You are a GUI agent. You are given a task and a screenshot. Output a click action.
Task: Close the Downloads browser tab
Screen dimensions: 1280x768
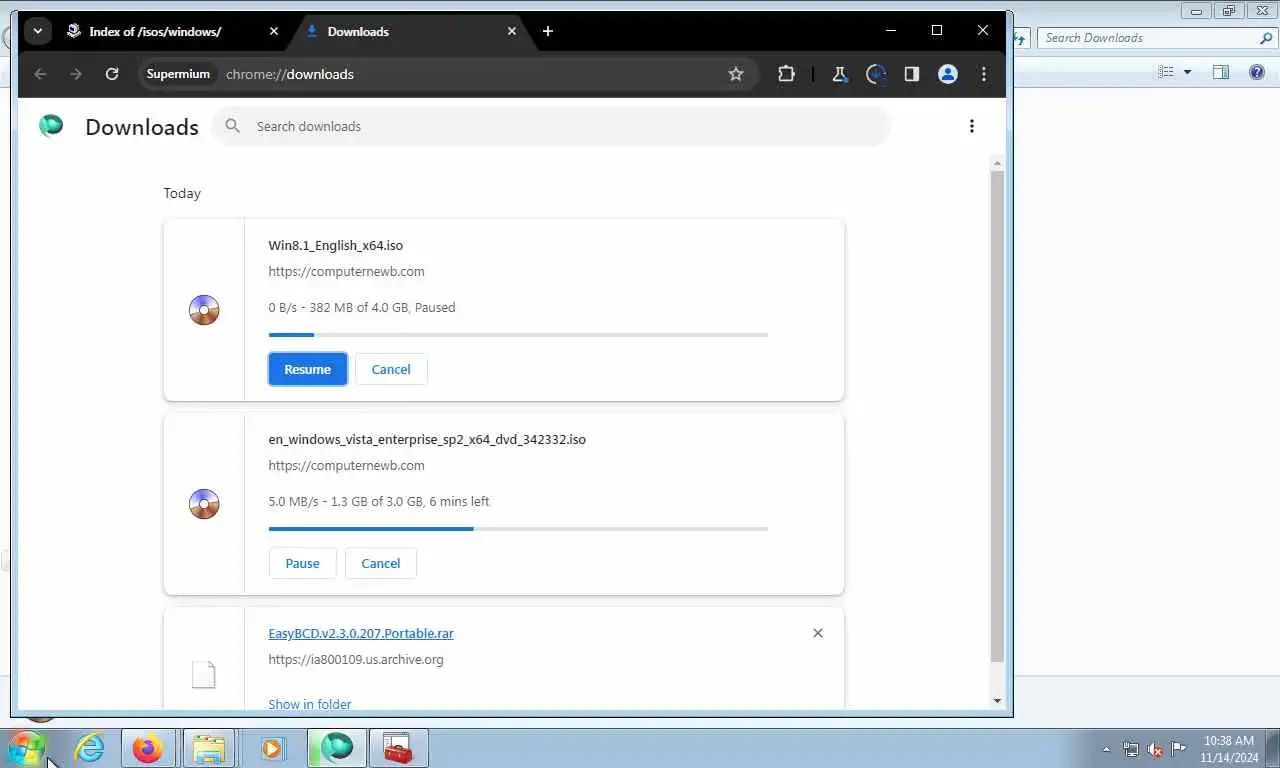click(x=512, y=31)
